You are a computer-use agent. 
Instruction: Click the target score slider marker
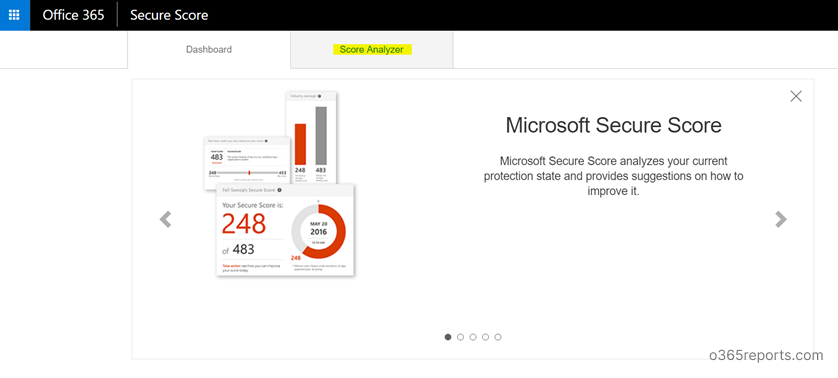[249, 173]
